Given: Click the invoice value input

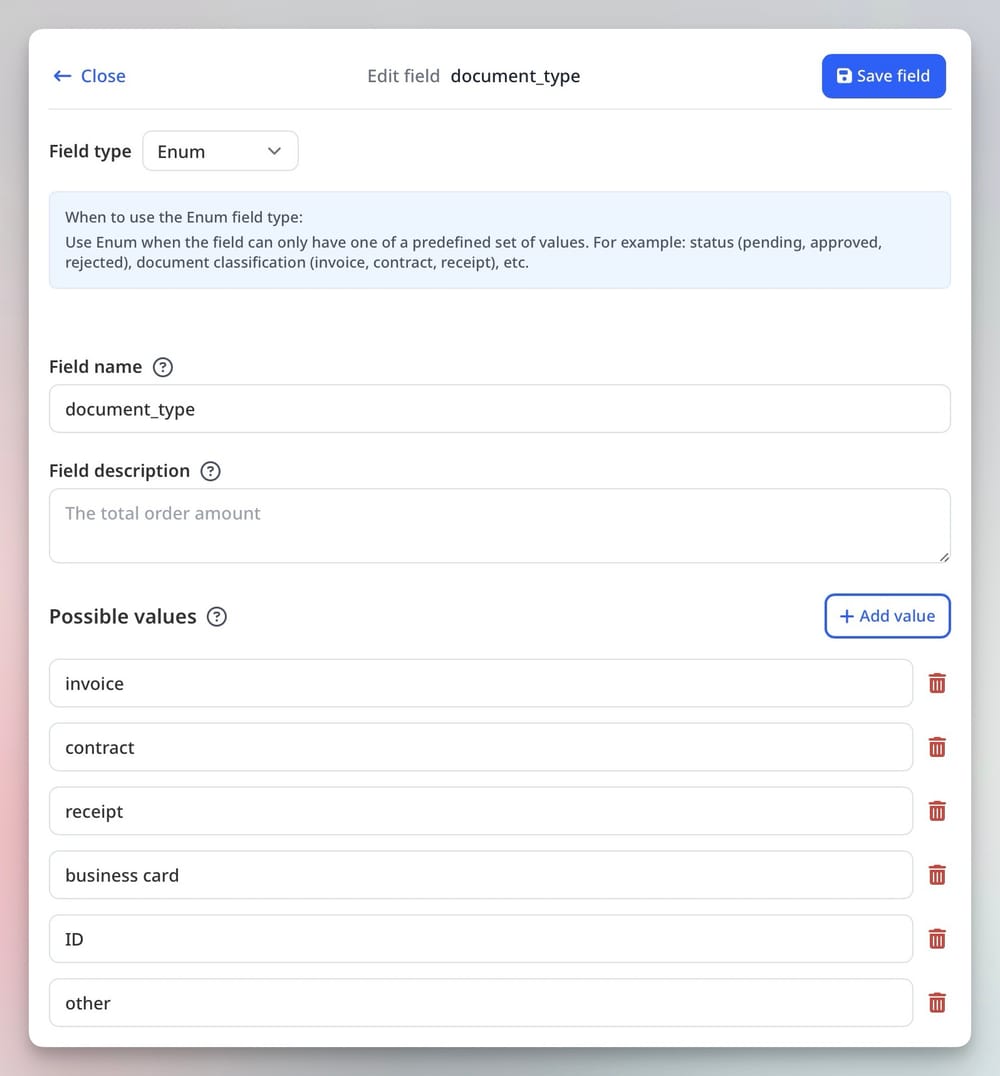Looking at the screenshot, I should [480, 683].
